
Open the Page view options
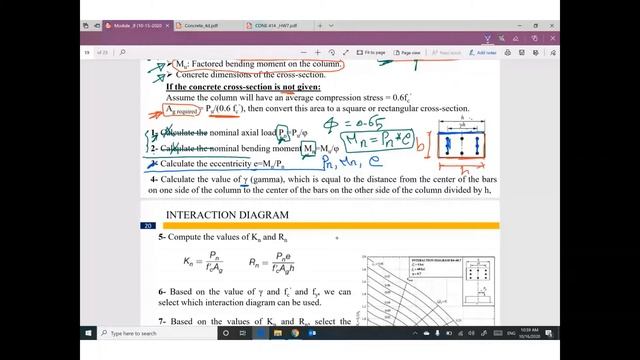click(407, 52)
